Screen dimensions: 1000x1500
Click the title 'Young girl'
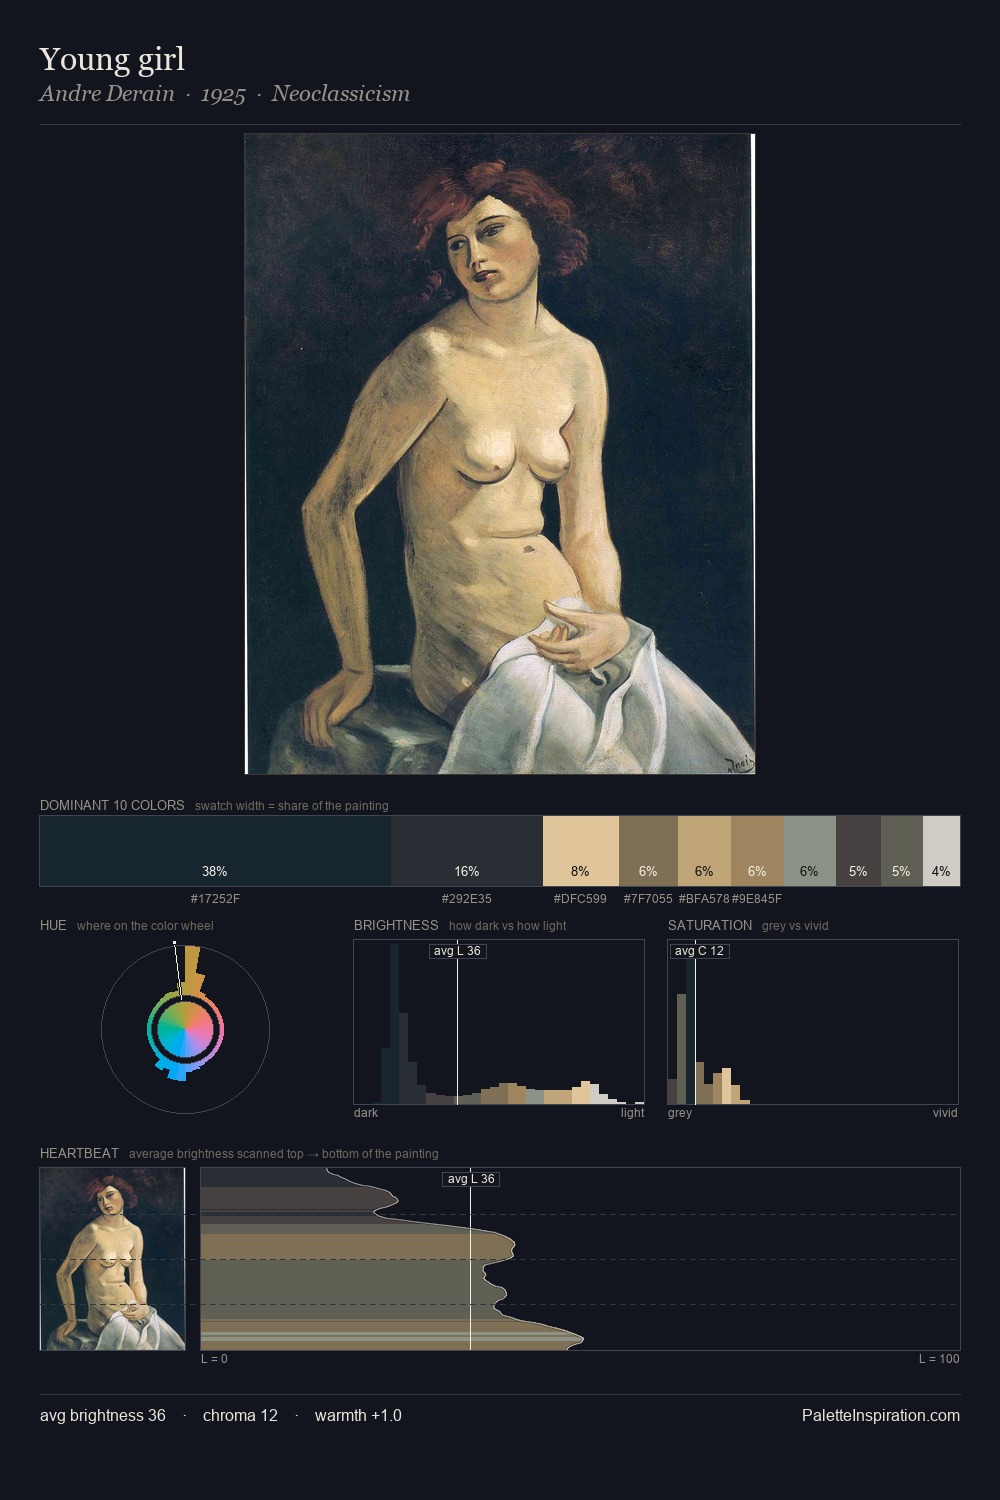click(x=112, y=59)
